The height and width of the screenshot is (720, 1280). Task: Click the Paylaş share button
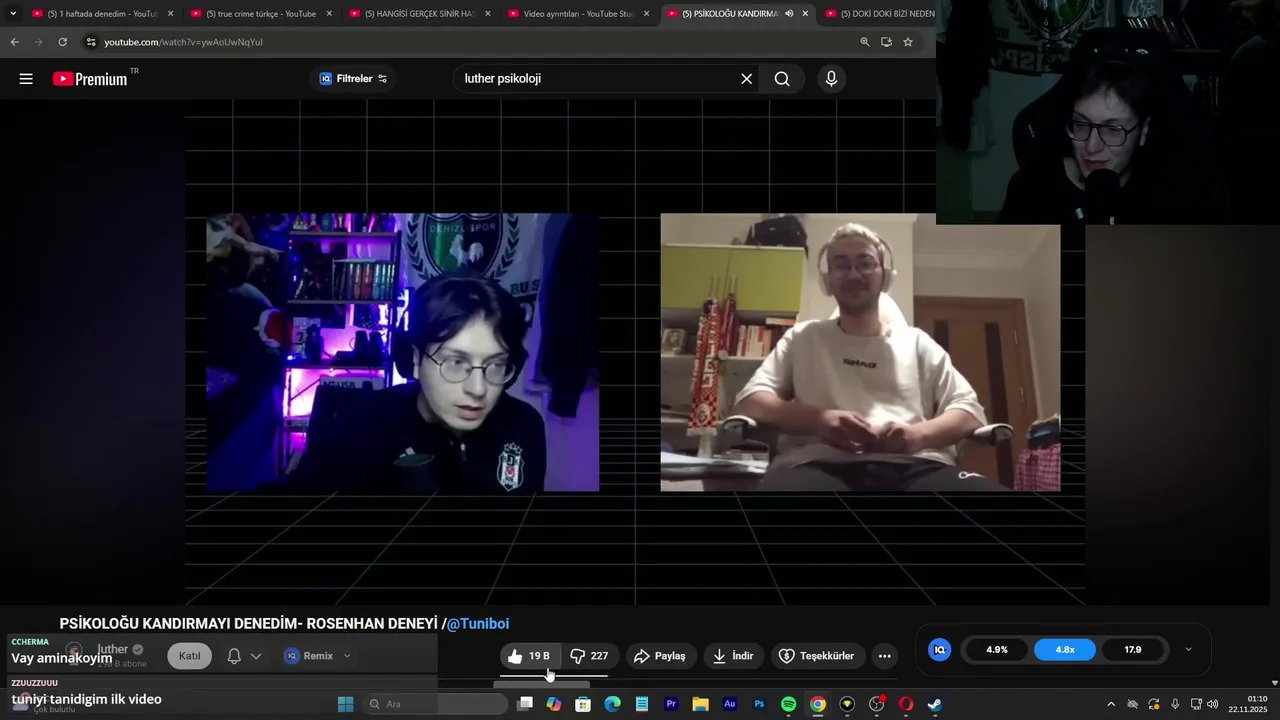(660, 656)
